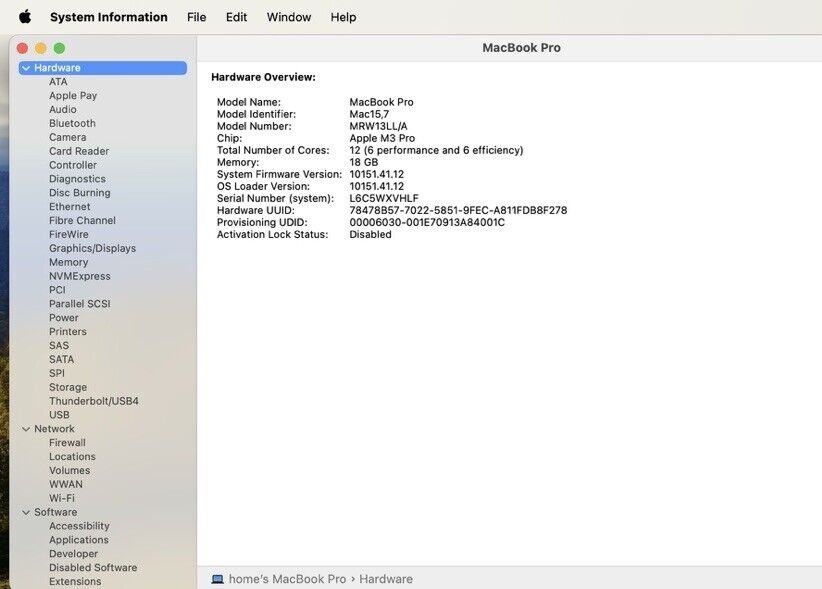
Task: Select ATA in the sidebar
Action: click(58, 82)
